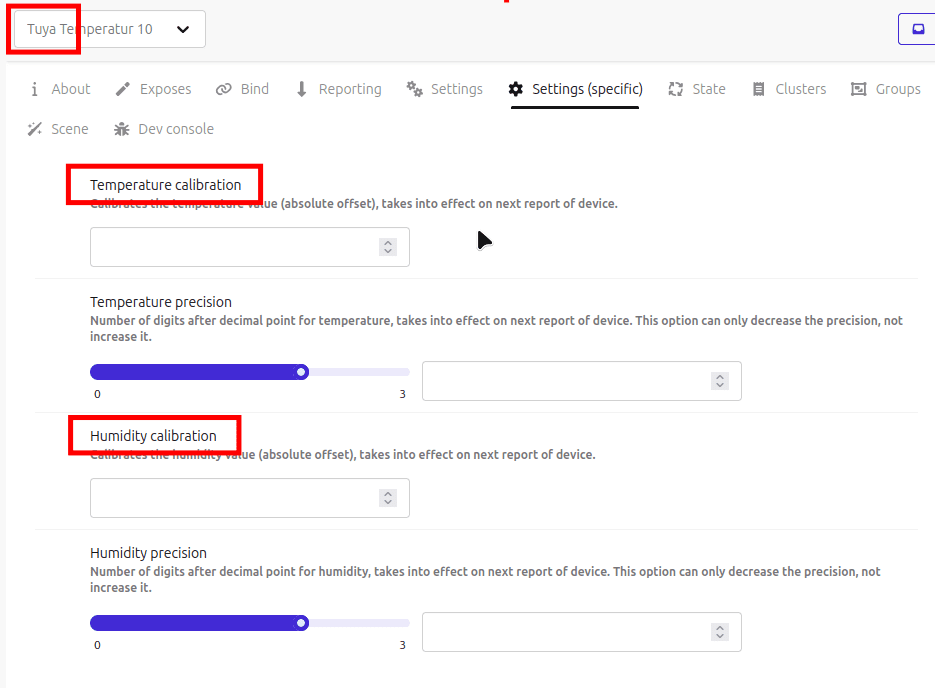Click the Temperature precision heading
The height and width of the screenshot is (688, 935).
161,302
